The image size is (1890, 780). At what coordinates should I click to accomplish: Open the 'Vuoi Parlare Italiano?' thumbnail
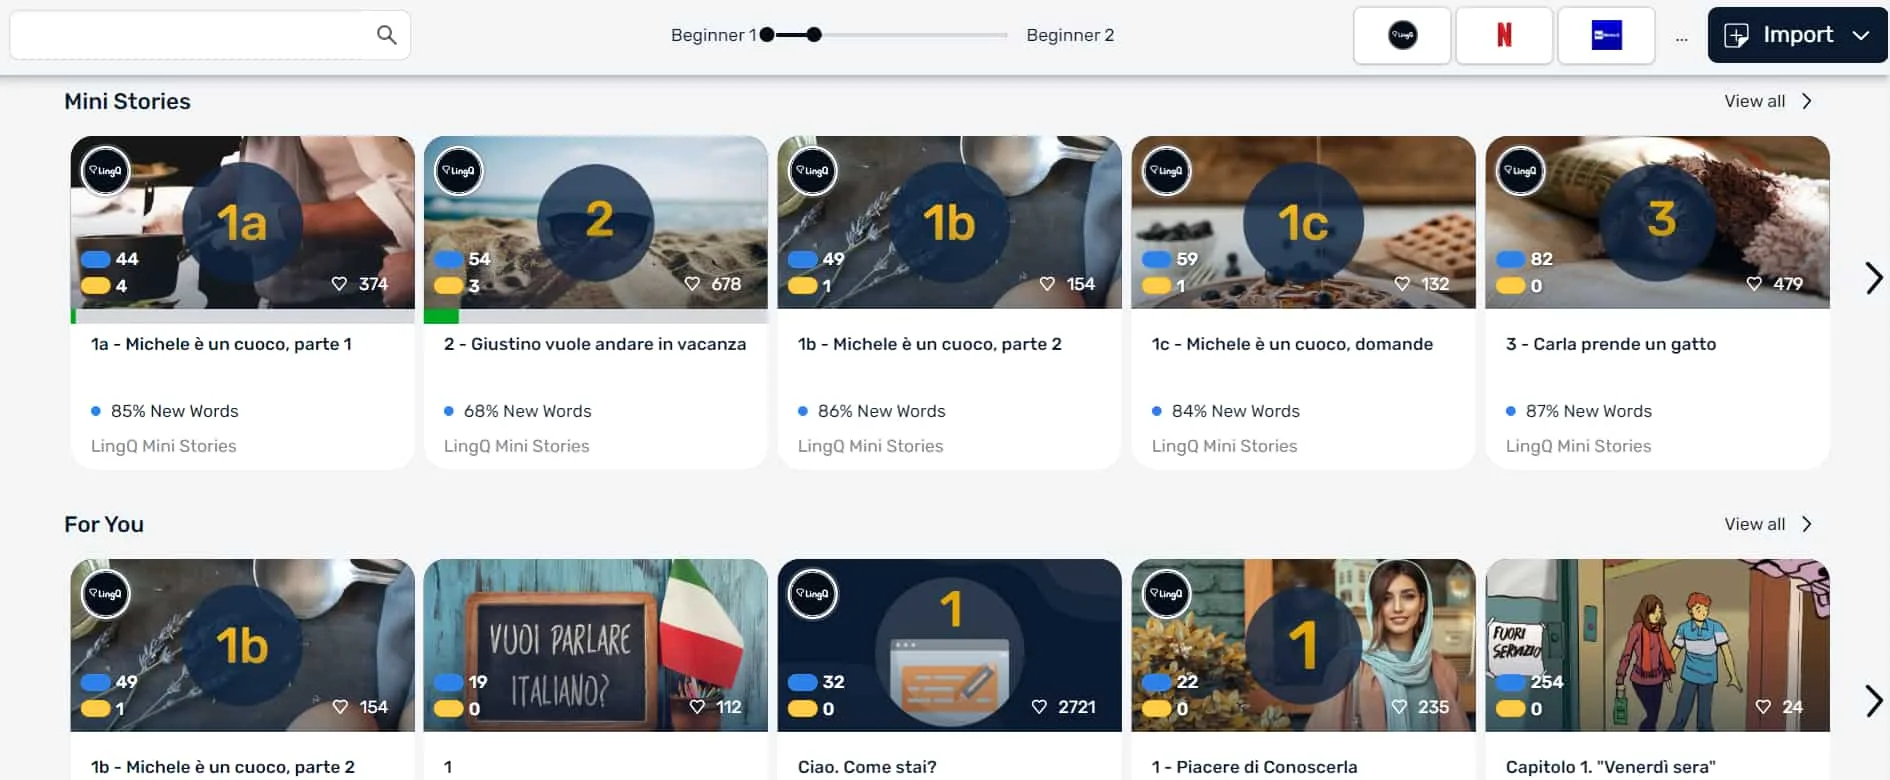(595, 645)
